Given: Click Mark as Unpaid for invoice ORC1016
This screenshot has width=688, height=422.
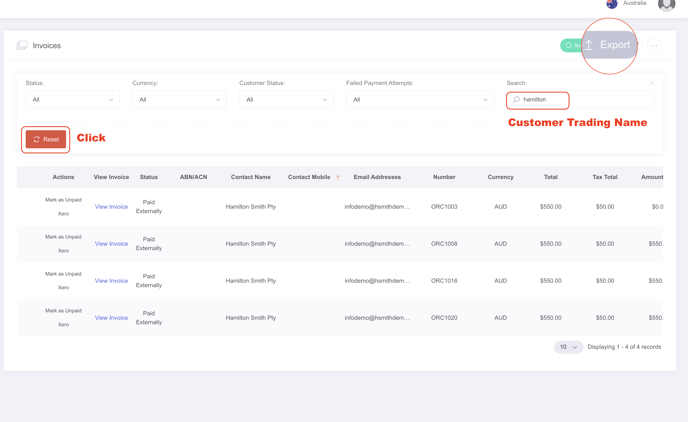Looking at the screenshot, I should [x=63, y=274].
